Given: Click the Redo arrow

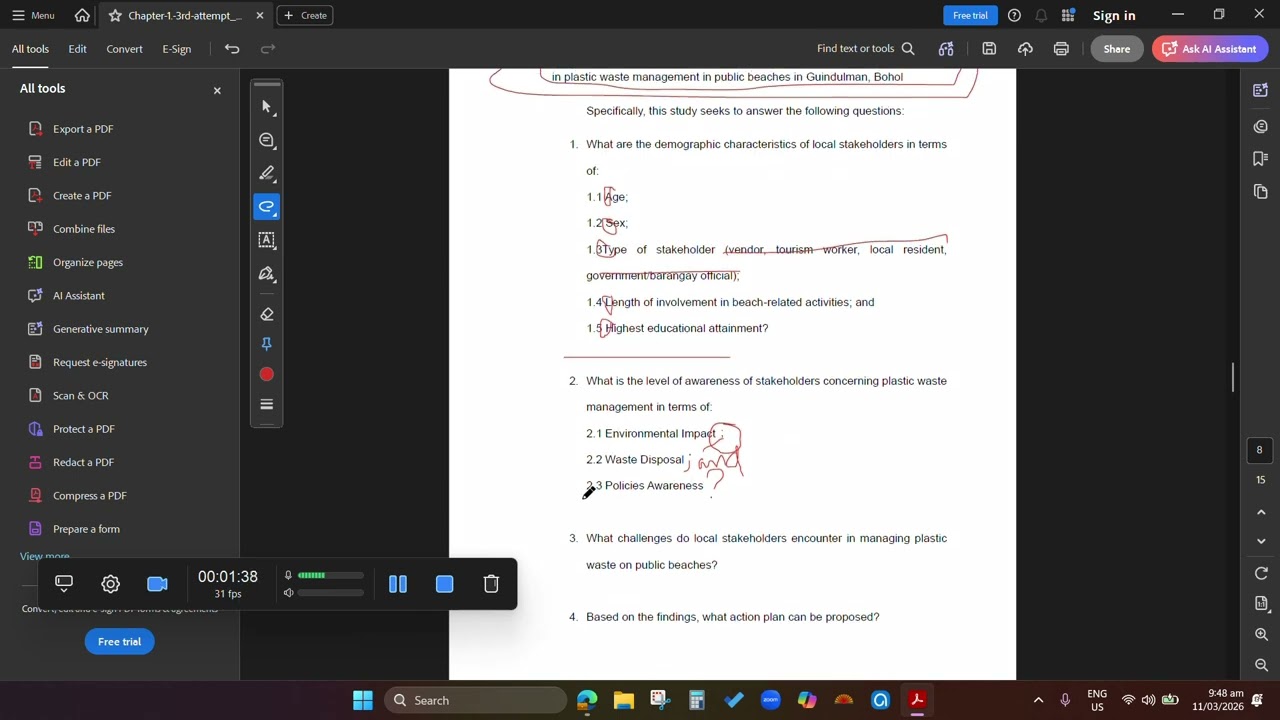Looking at the screenshot, I should tap(268, 48).
